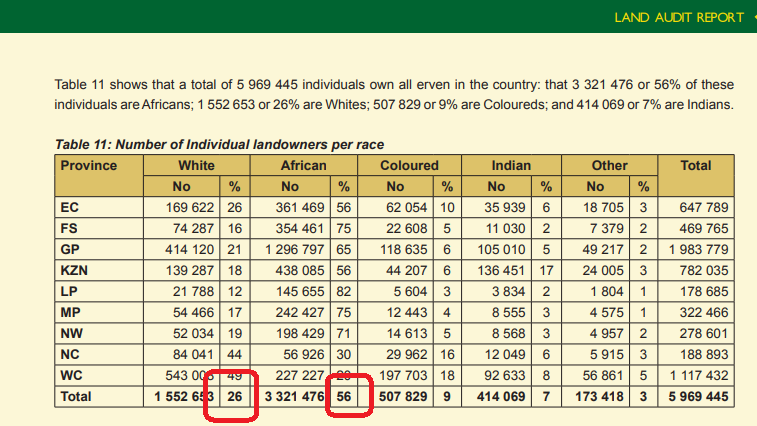Viewport: 757px width, 426px height.
Task: Select the bottom Total row label
Action: pyautogui.click(x=76, y=397)
